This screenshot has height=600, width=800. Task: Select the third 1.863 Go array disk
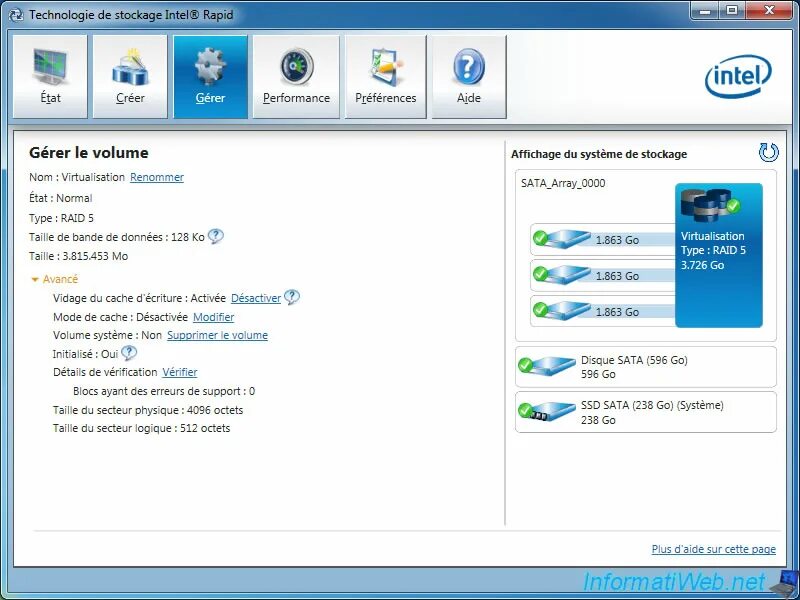pos(603,311)
